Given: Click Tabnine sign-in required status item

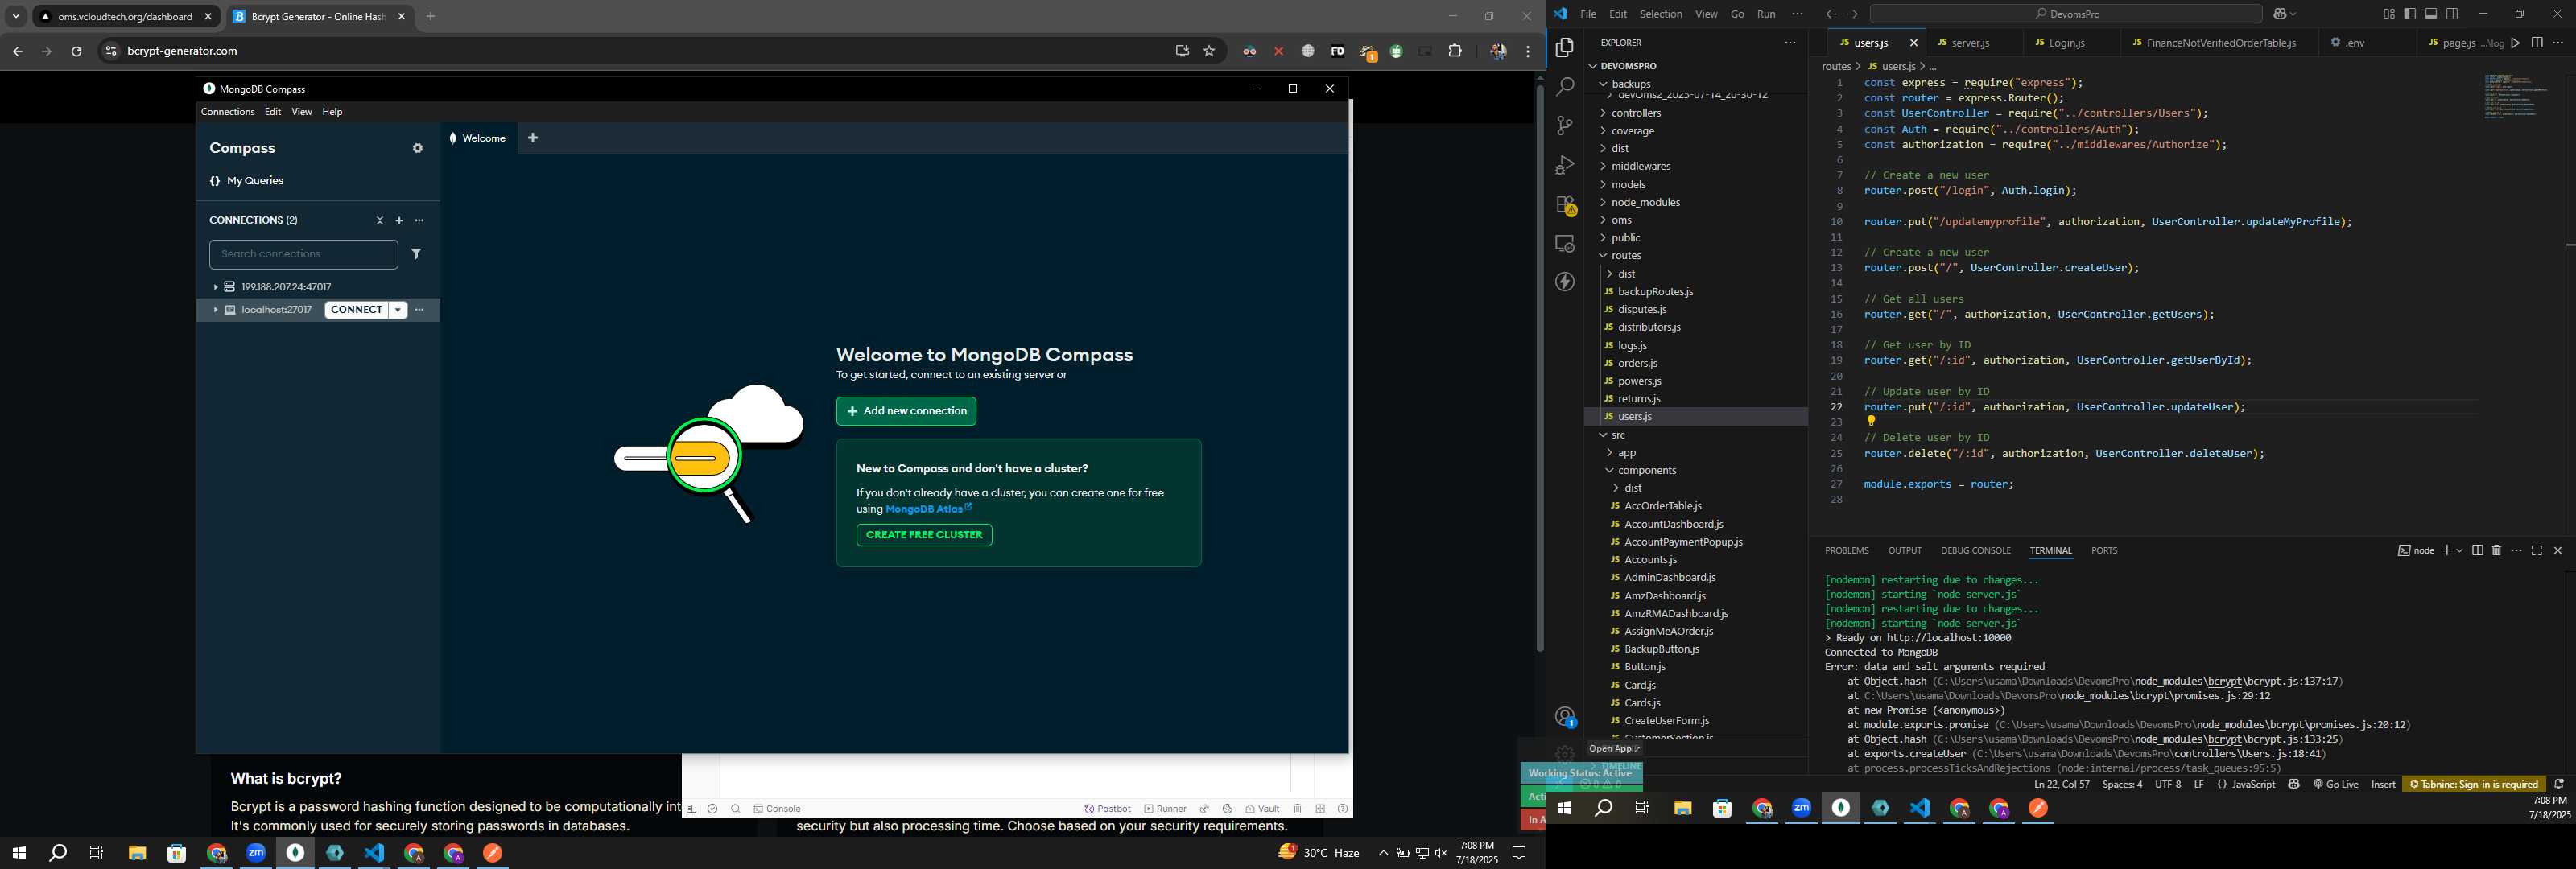Looking at the screenshot, I should coord(2474,785).
